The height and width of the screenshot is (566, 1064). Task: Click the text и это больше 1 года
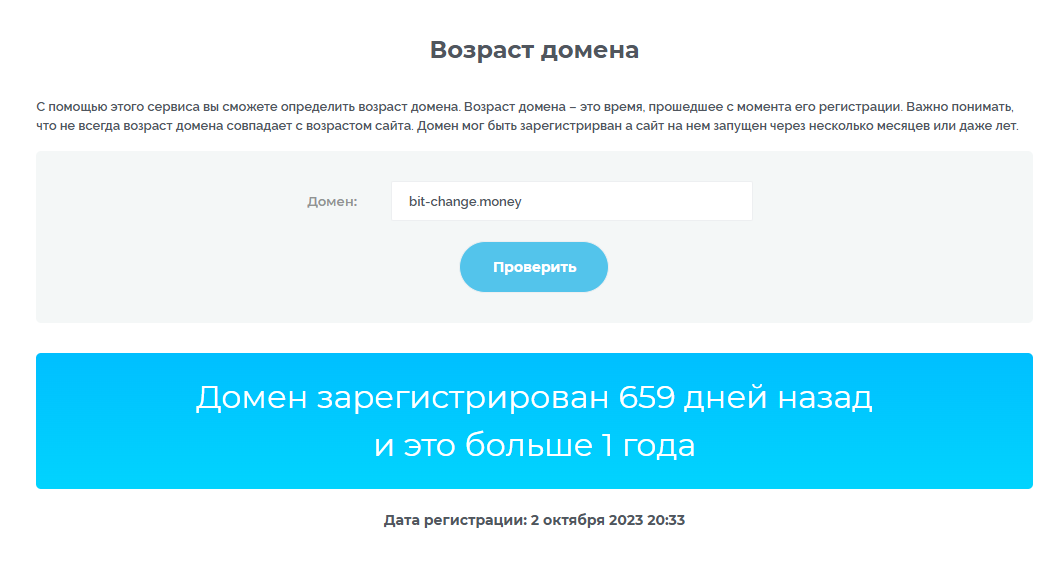click(x=534, y=445)
